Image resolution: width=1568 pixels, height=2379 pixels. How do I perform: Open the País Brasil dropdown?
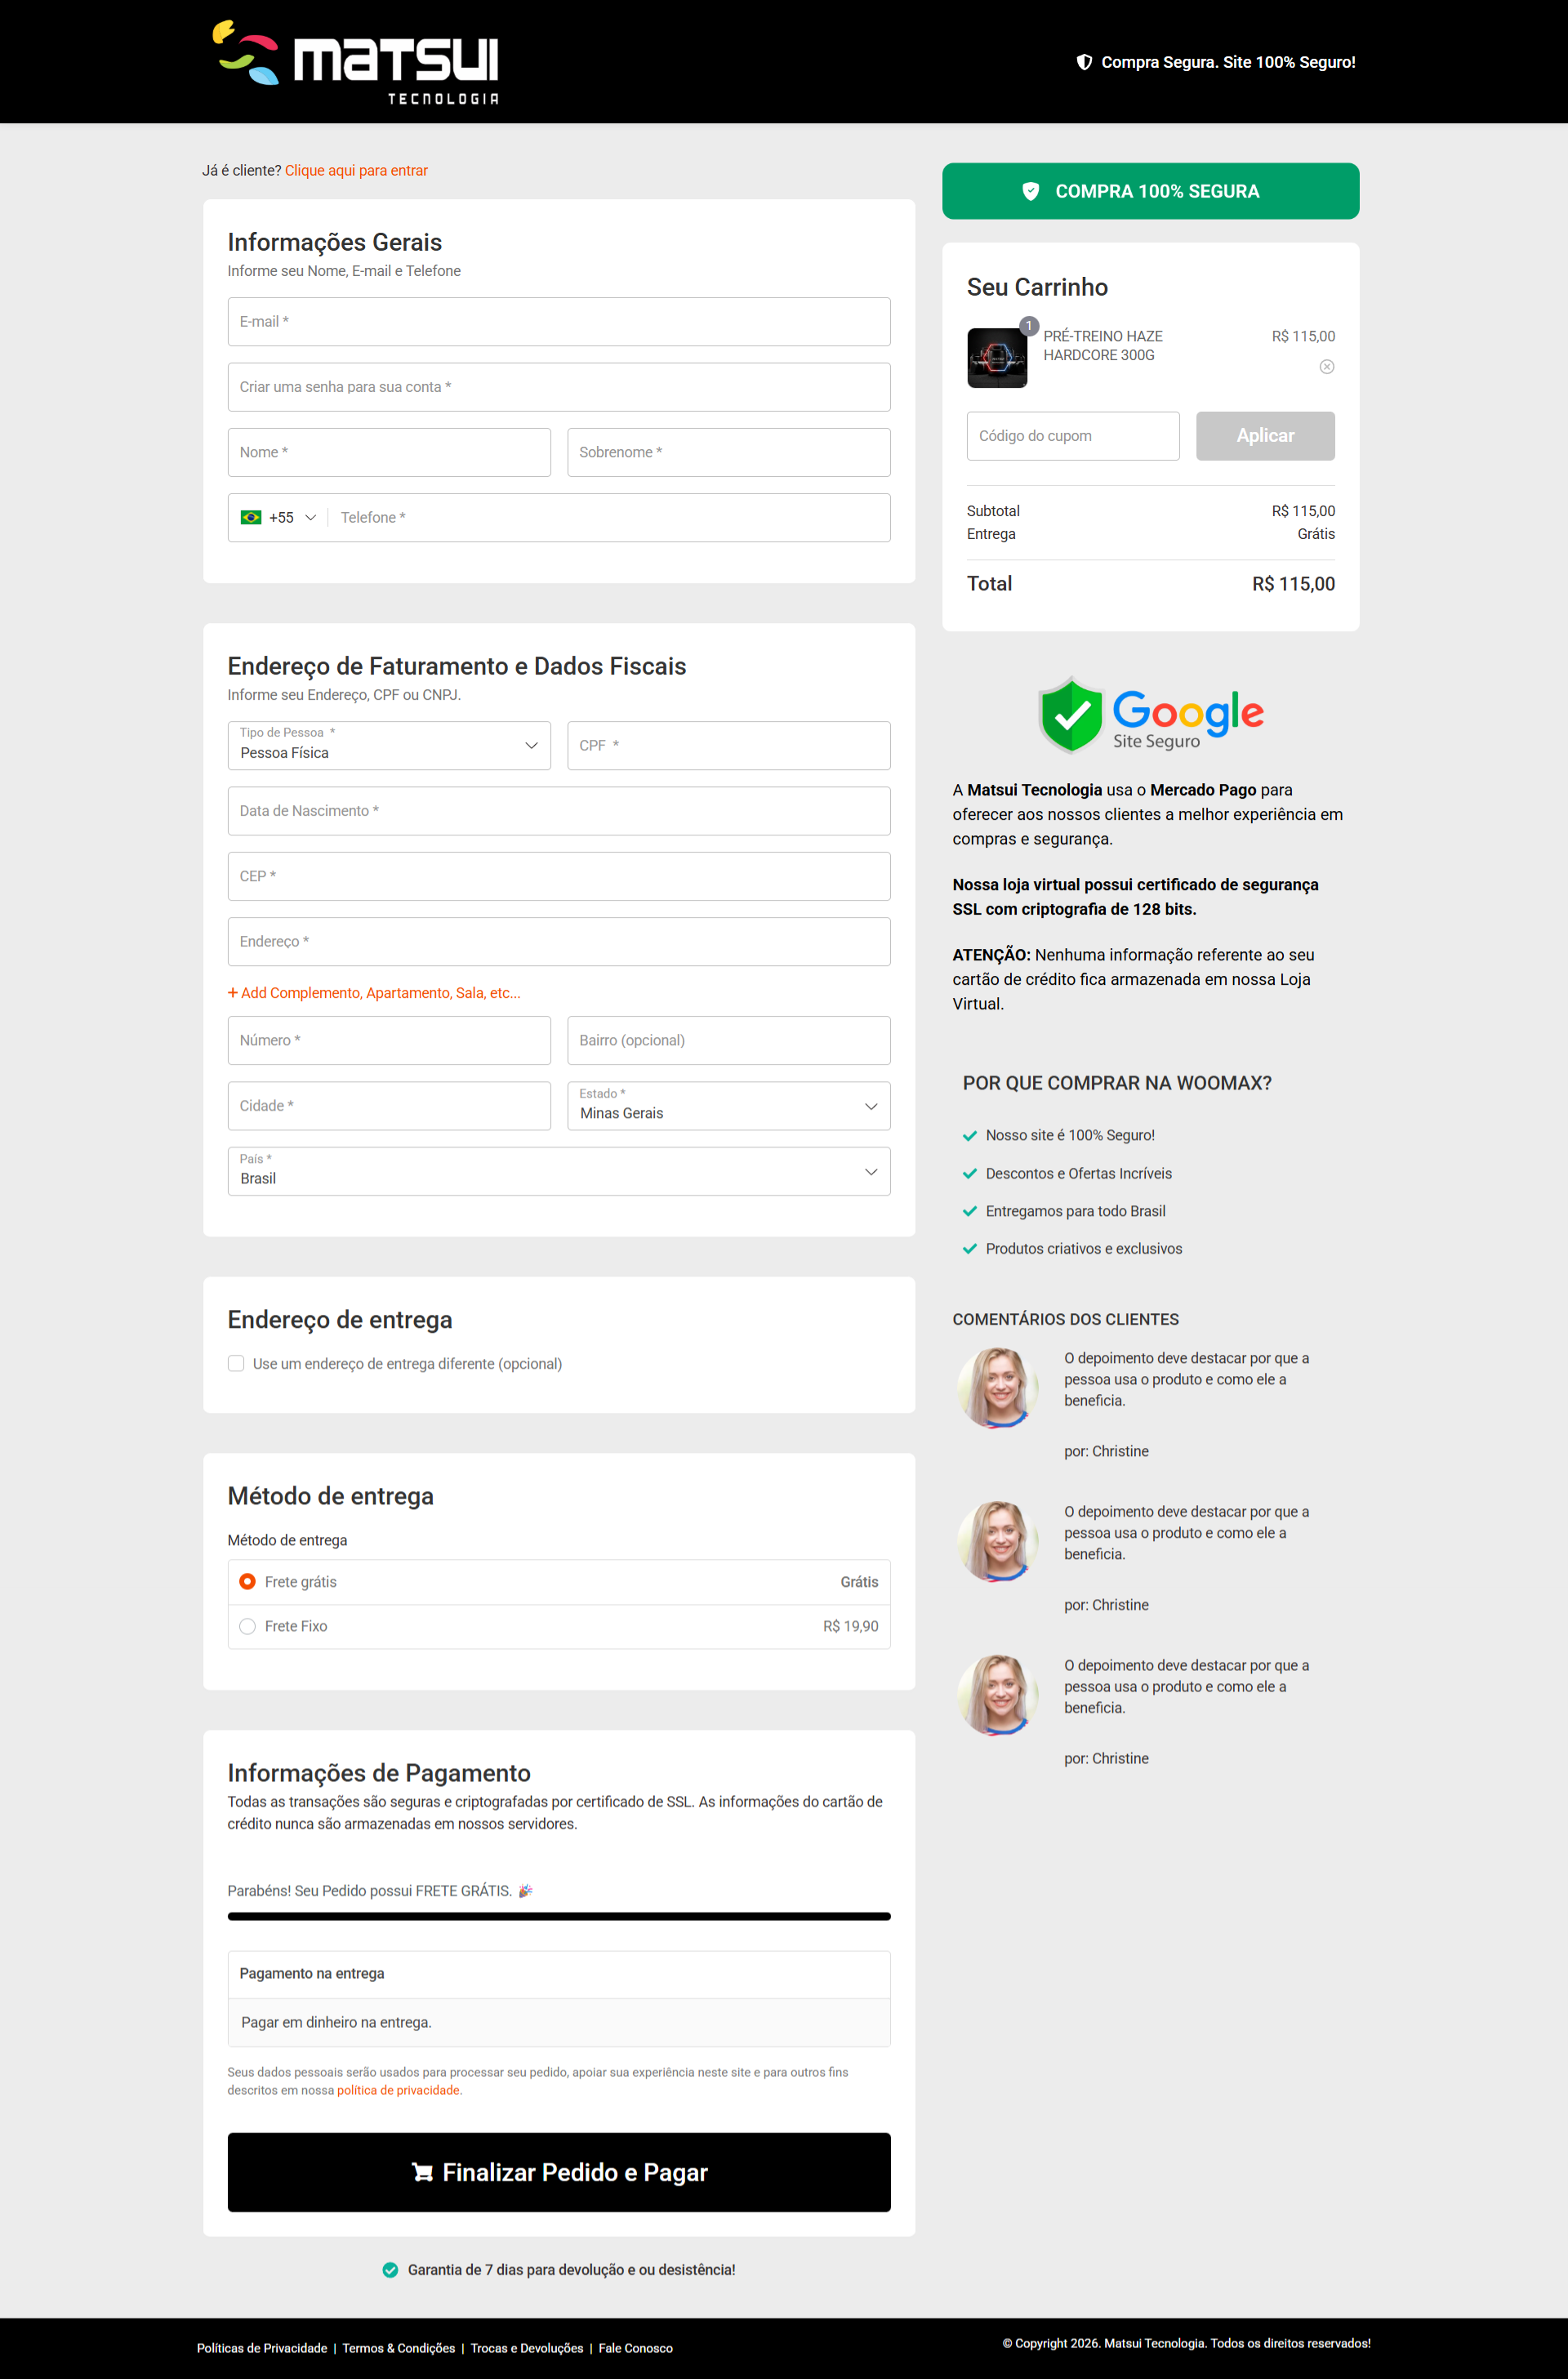pyautogui.click(x=558, y=1171)
